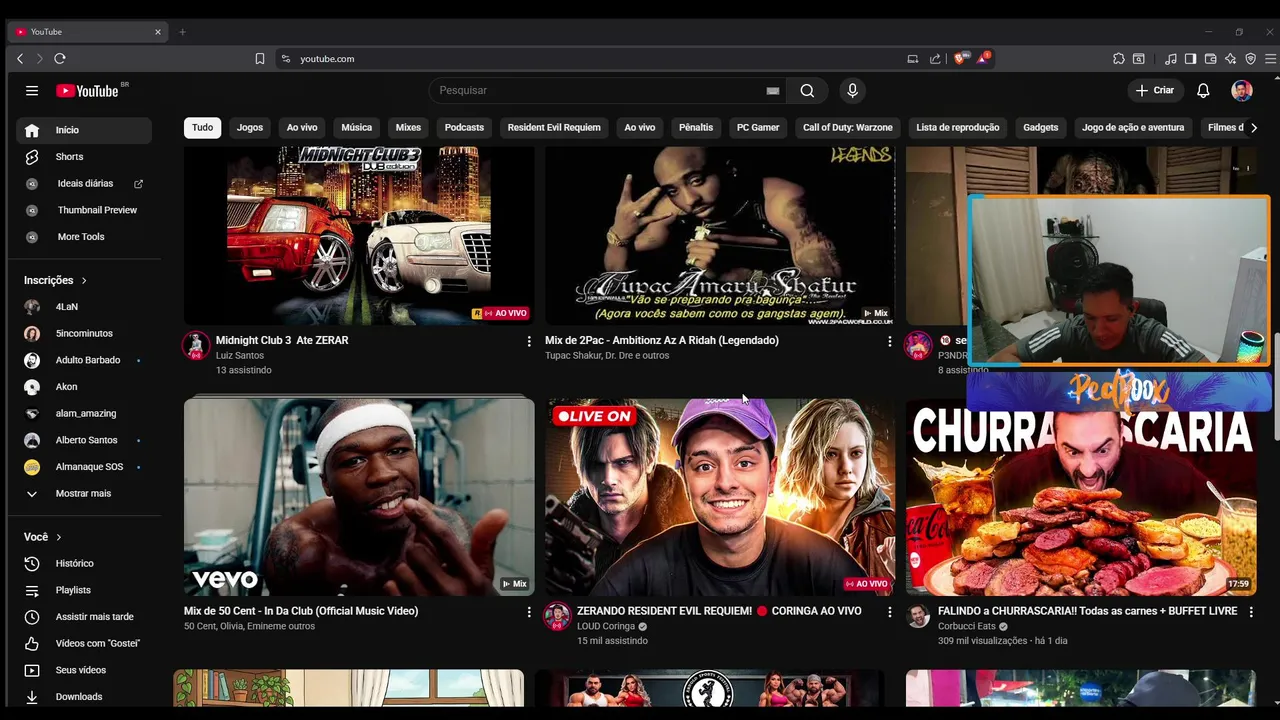This screenshot has width=1280, height=720.
Task: Open Shorts in the sidebar
Action: 84,157
